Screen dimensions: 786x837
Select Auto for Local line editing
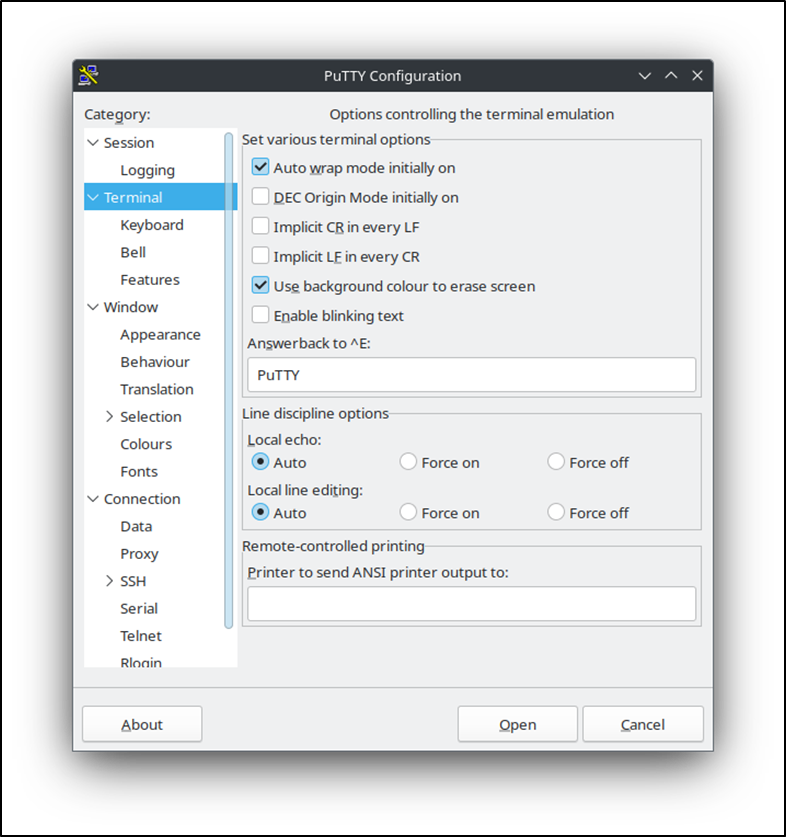tap(260, 512)
